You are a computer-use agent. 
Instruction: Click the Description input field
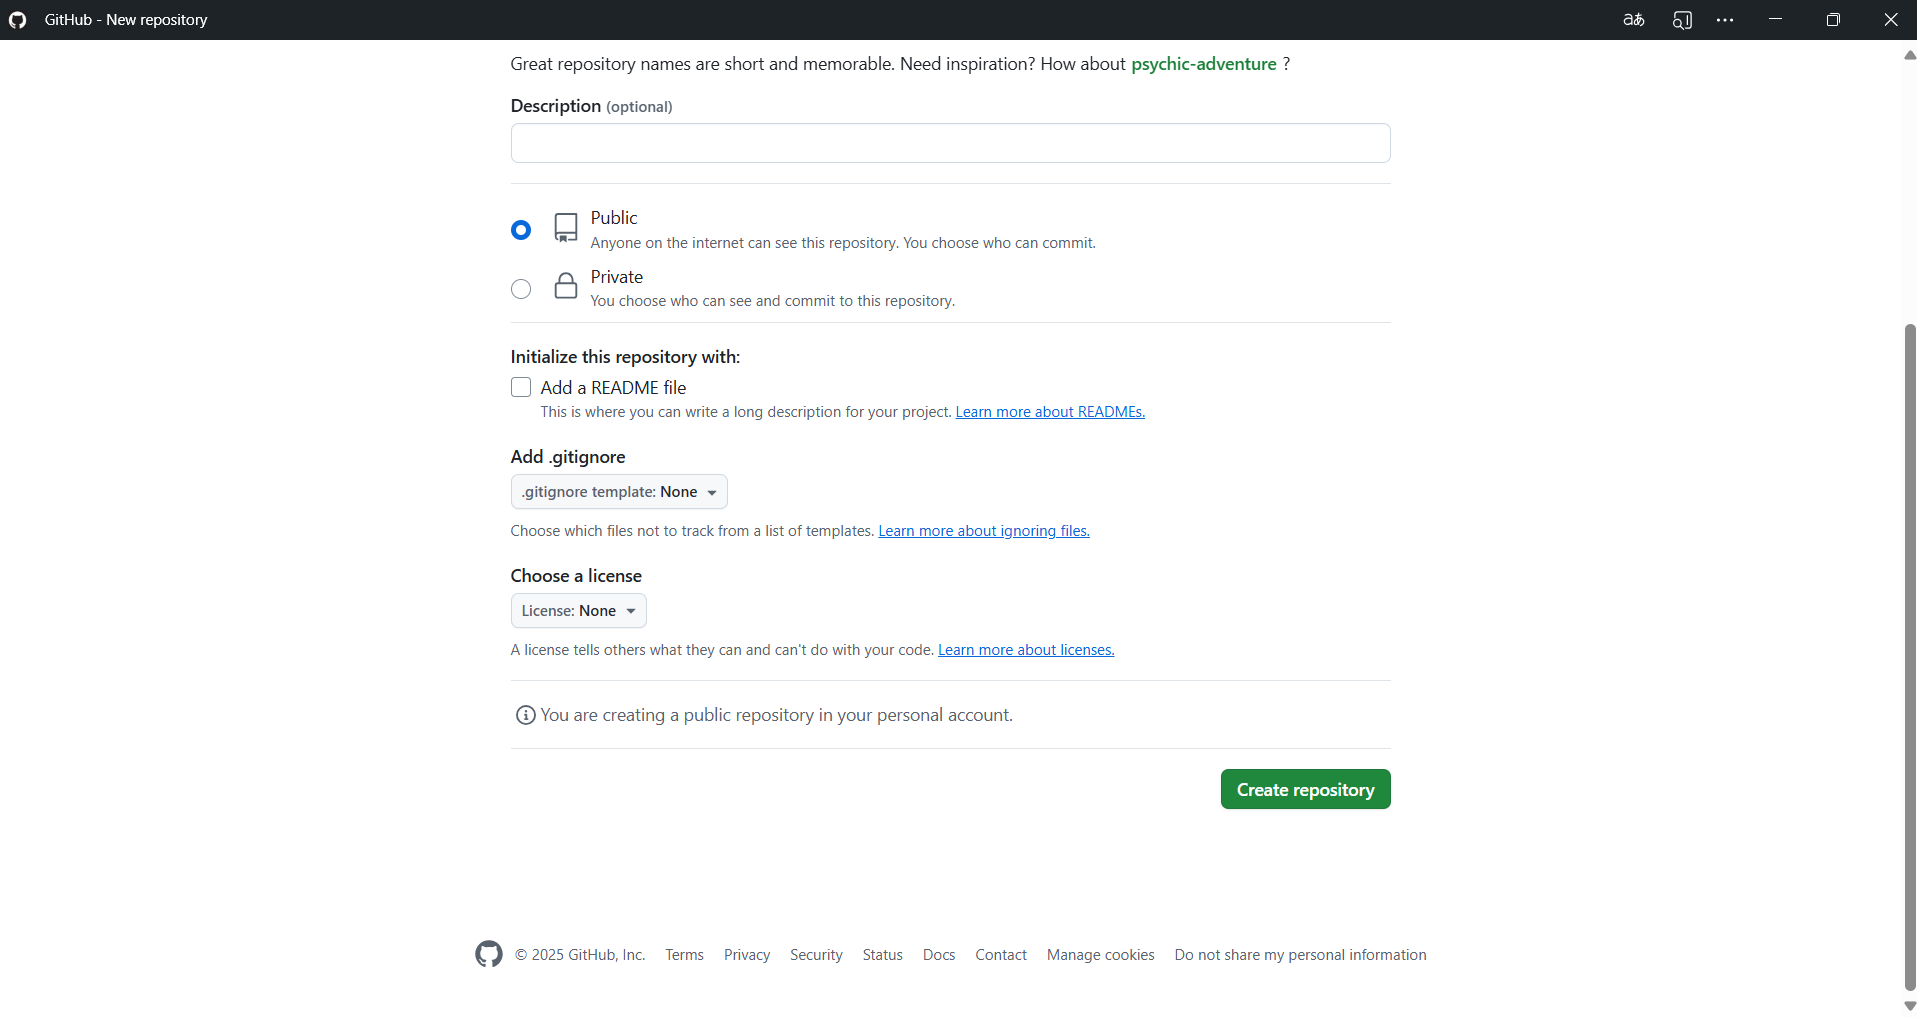(x=950, y=143)
